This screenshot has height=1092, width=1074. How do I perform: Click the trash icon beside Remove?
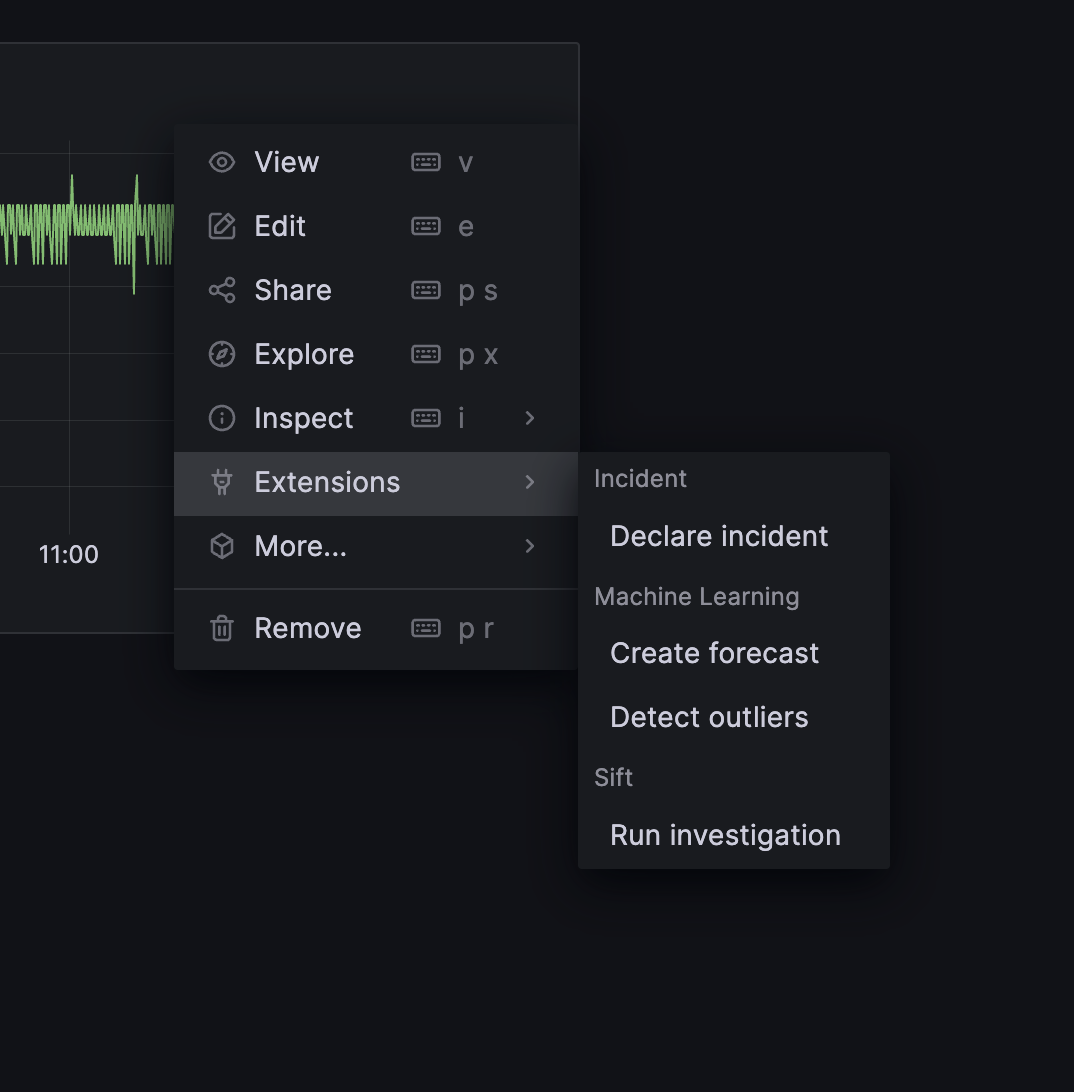pos(221,628)
